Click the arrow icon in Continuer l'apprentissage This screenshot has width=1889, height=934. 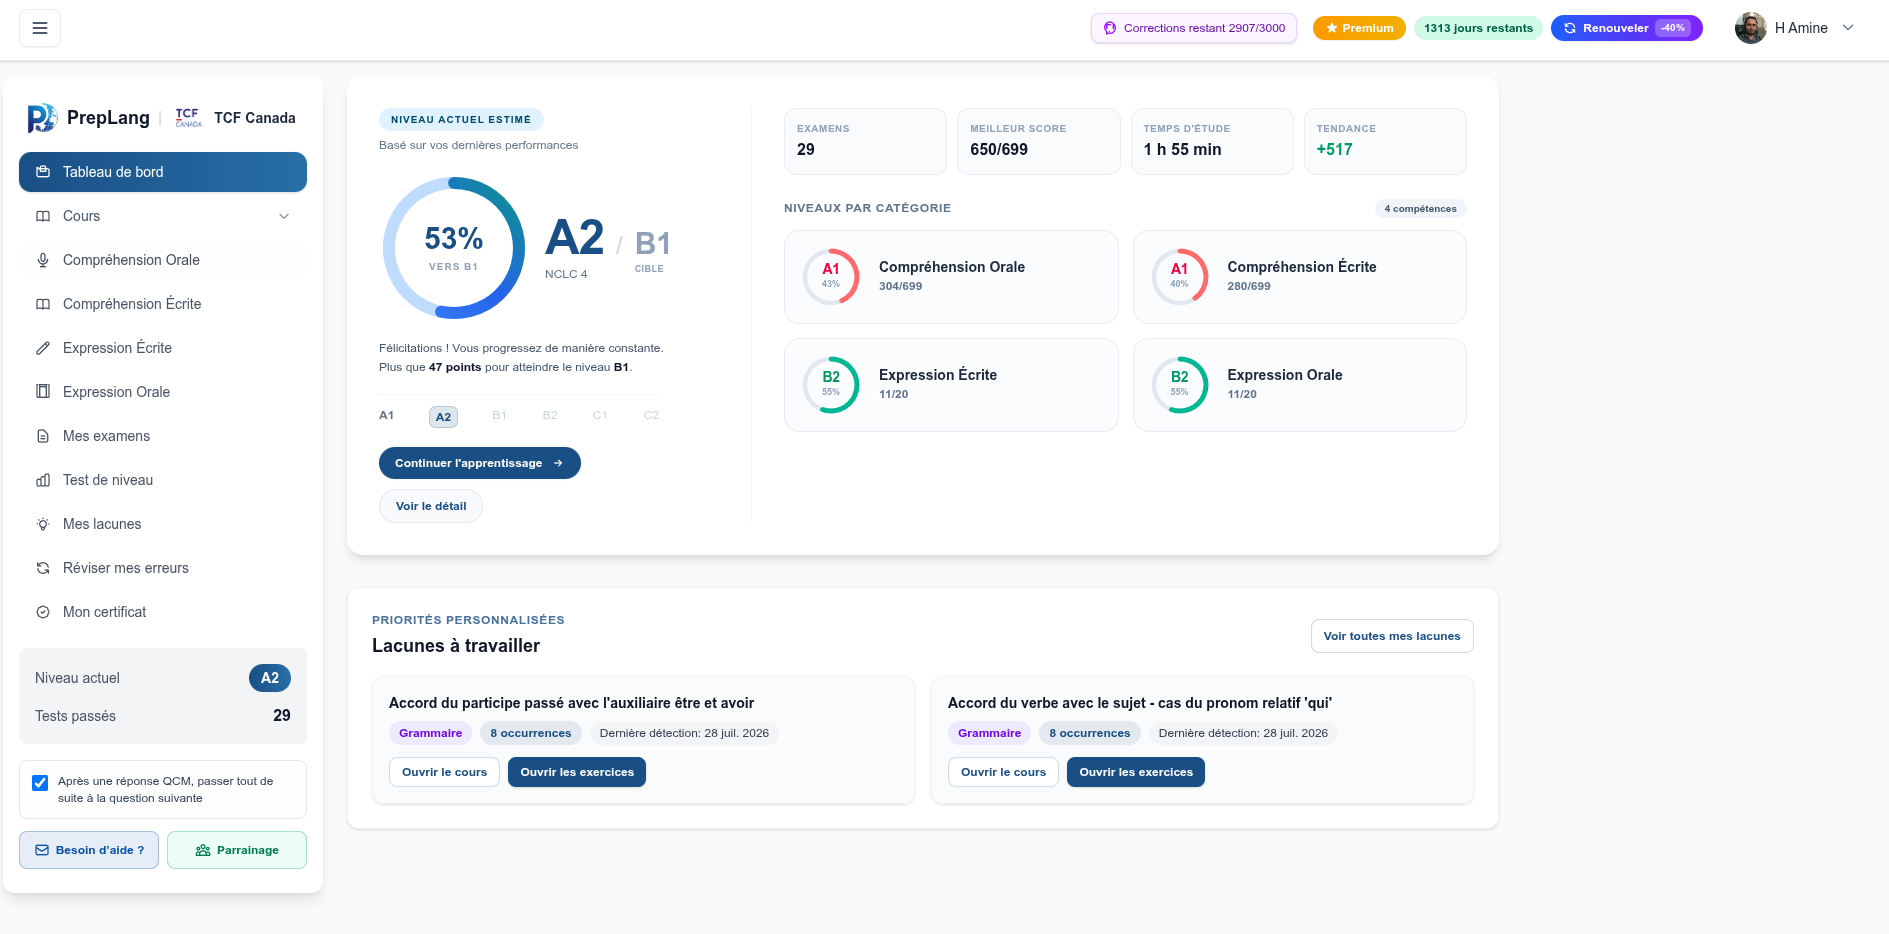pyautogui.click(x=558, y=463)
